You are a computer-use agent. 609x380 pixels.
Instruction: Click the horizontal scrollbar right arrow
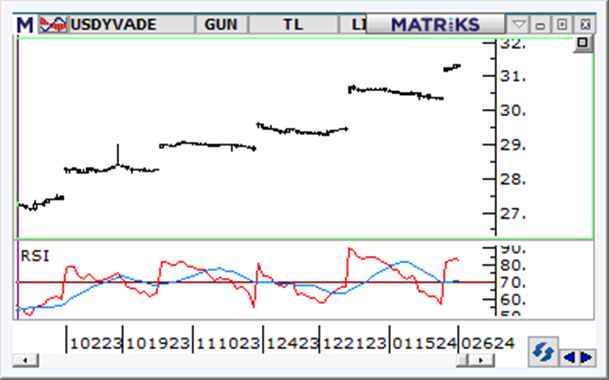point(481,360)
